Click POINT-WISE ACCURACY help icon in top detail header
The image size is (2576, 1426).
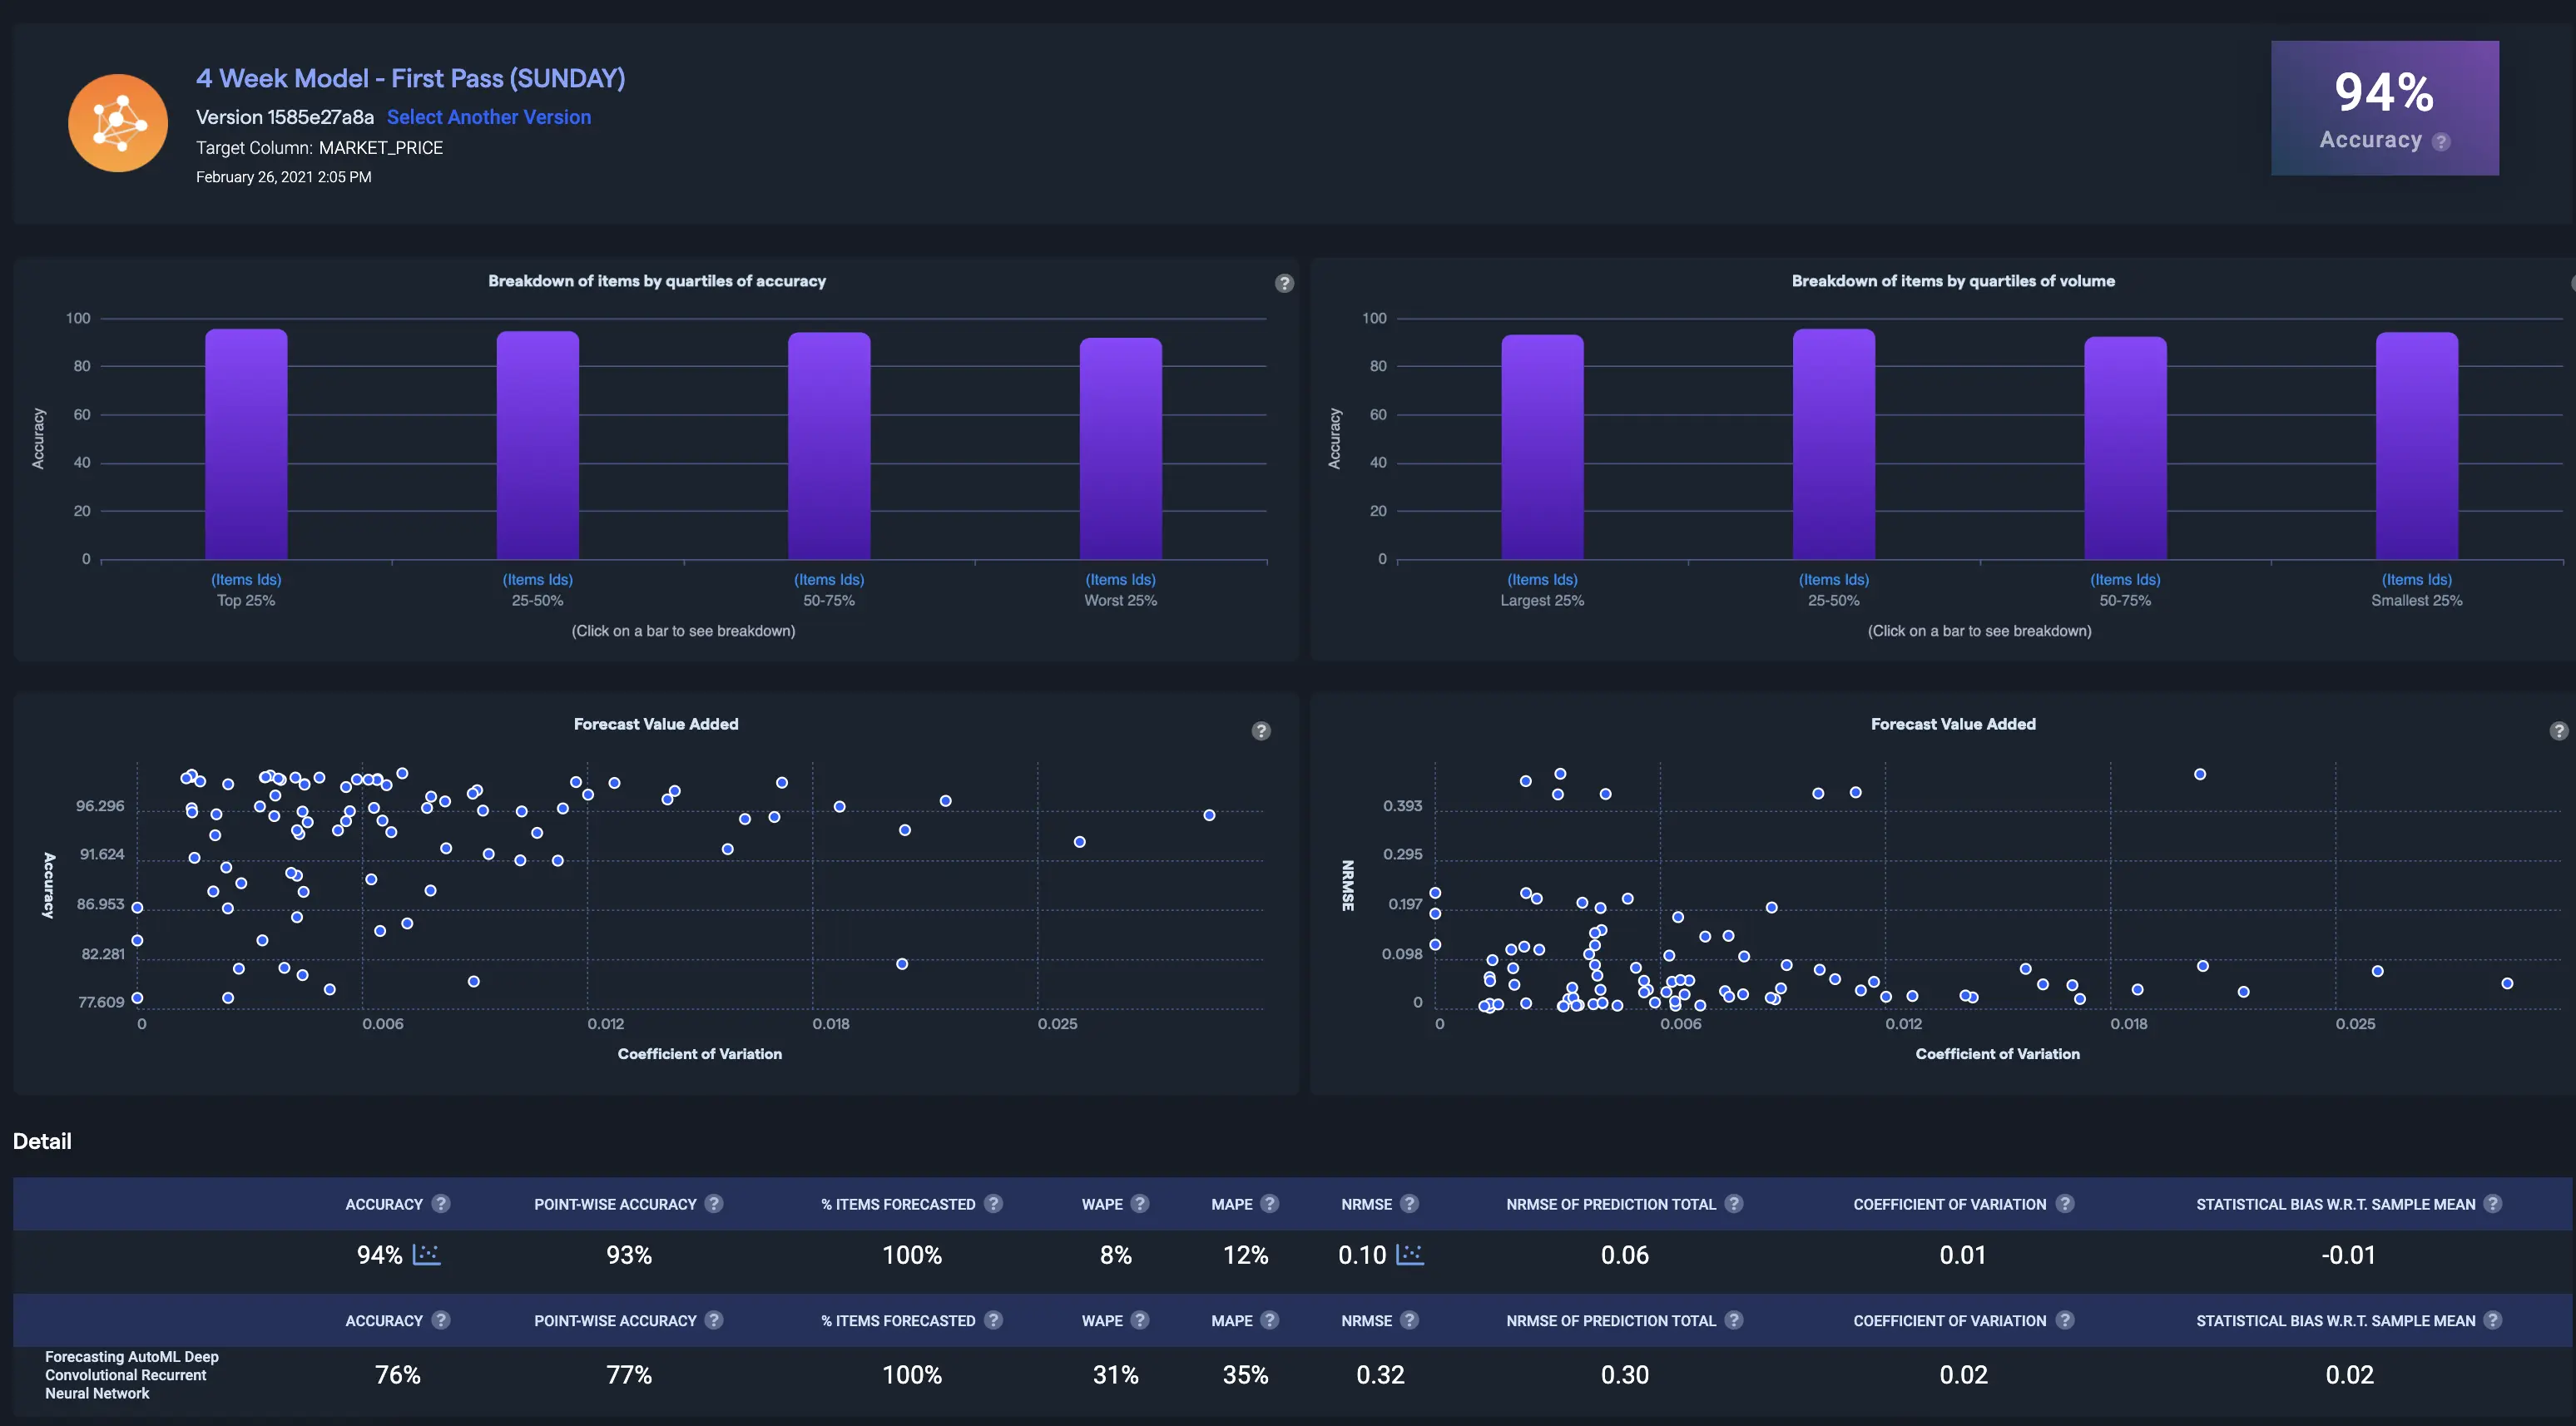[x=714, y=1204]
